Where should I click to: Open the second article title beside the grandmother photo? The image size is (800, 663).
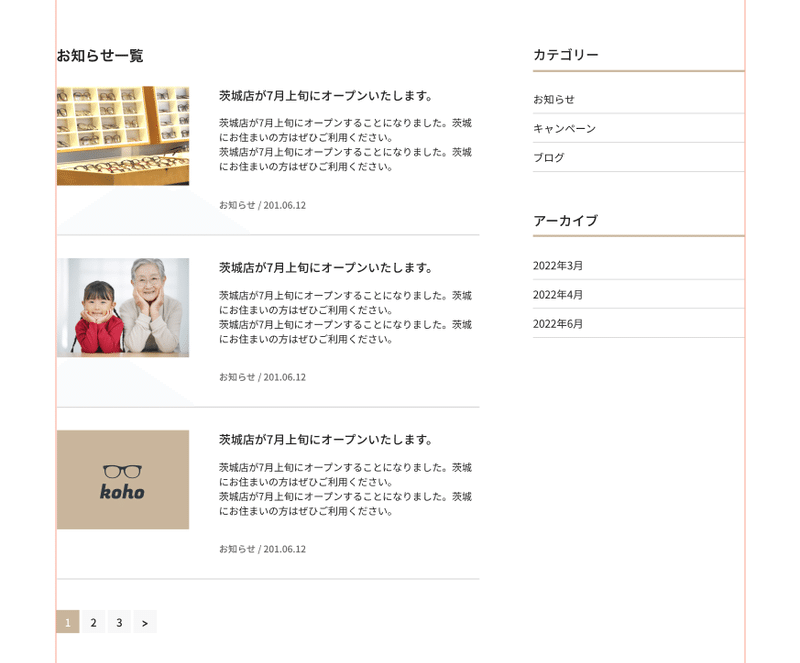tap(326, 268)
